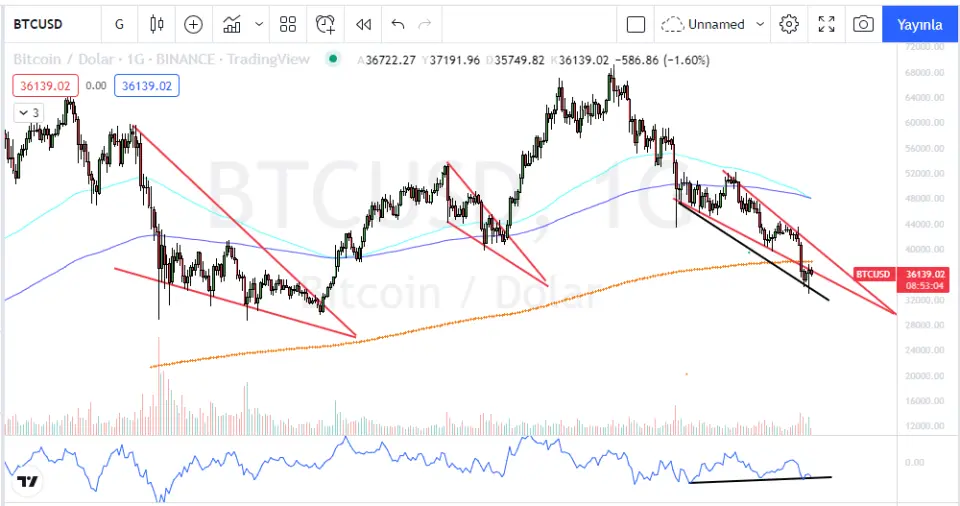Click the blue 36139.02 buy price button
Viewport: 960px width, 506px height.
tap(146, 86)
